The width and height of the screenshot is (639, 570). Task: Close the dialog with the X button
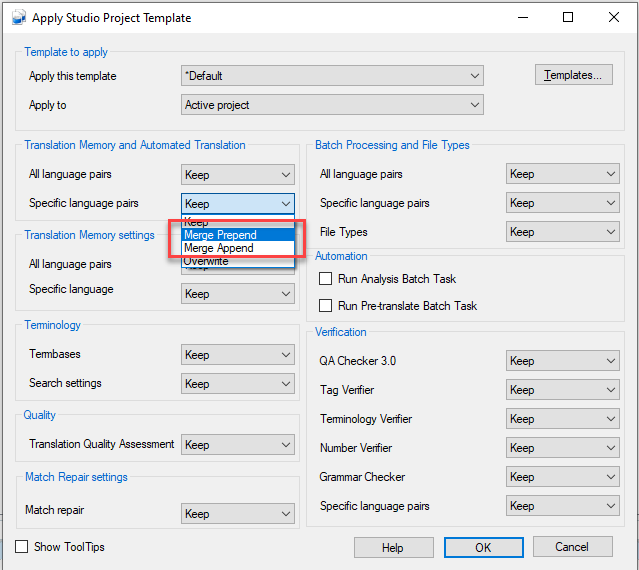614,18
